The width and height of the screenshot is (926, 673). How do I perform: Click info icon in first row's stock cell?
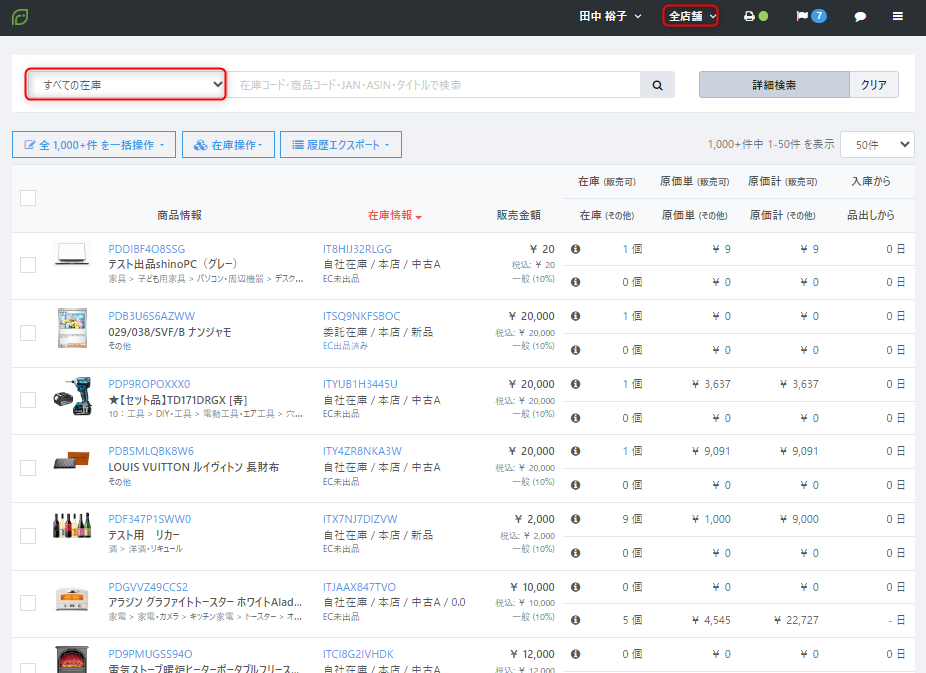[x=575, y=249]
